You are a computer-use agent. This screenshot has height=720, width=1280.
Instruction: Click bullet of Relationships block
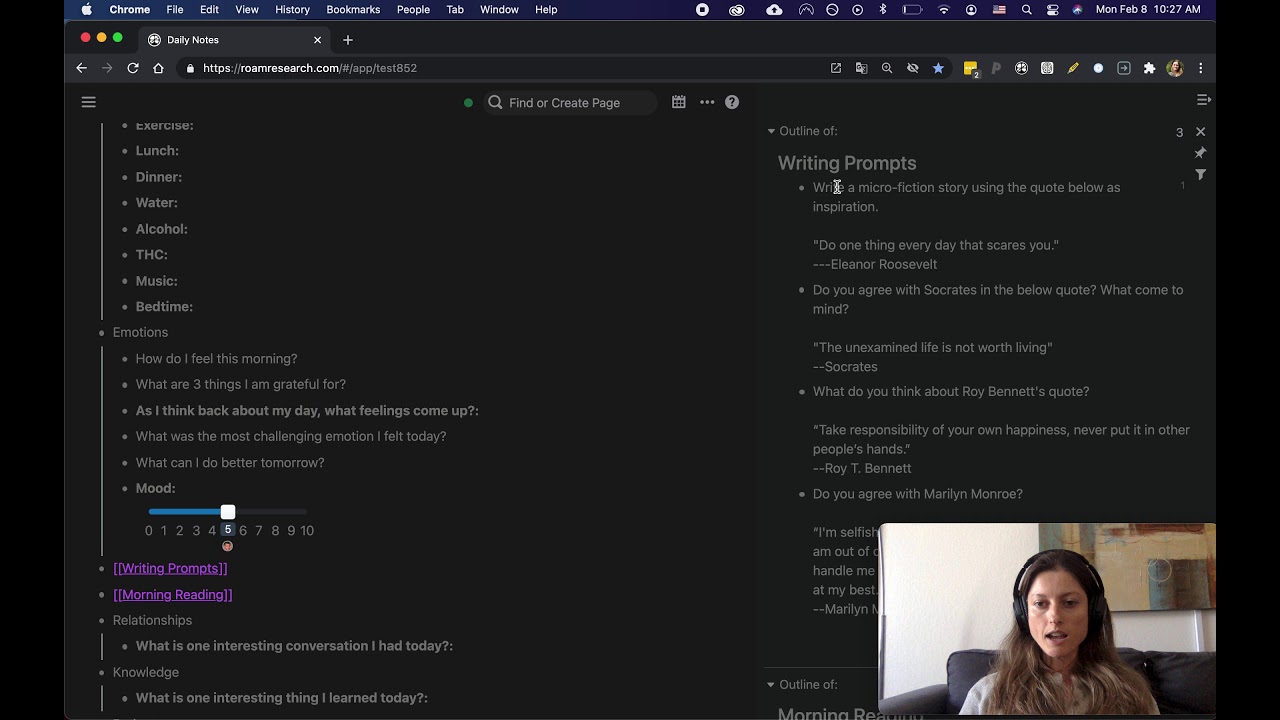point(101,621)
